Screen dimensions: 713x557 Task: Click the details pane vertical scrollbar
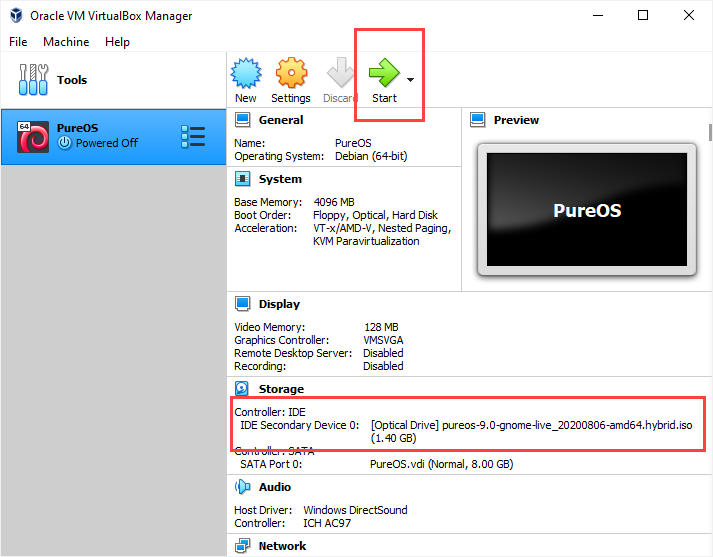[x=710, y=132]
